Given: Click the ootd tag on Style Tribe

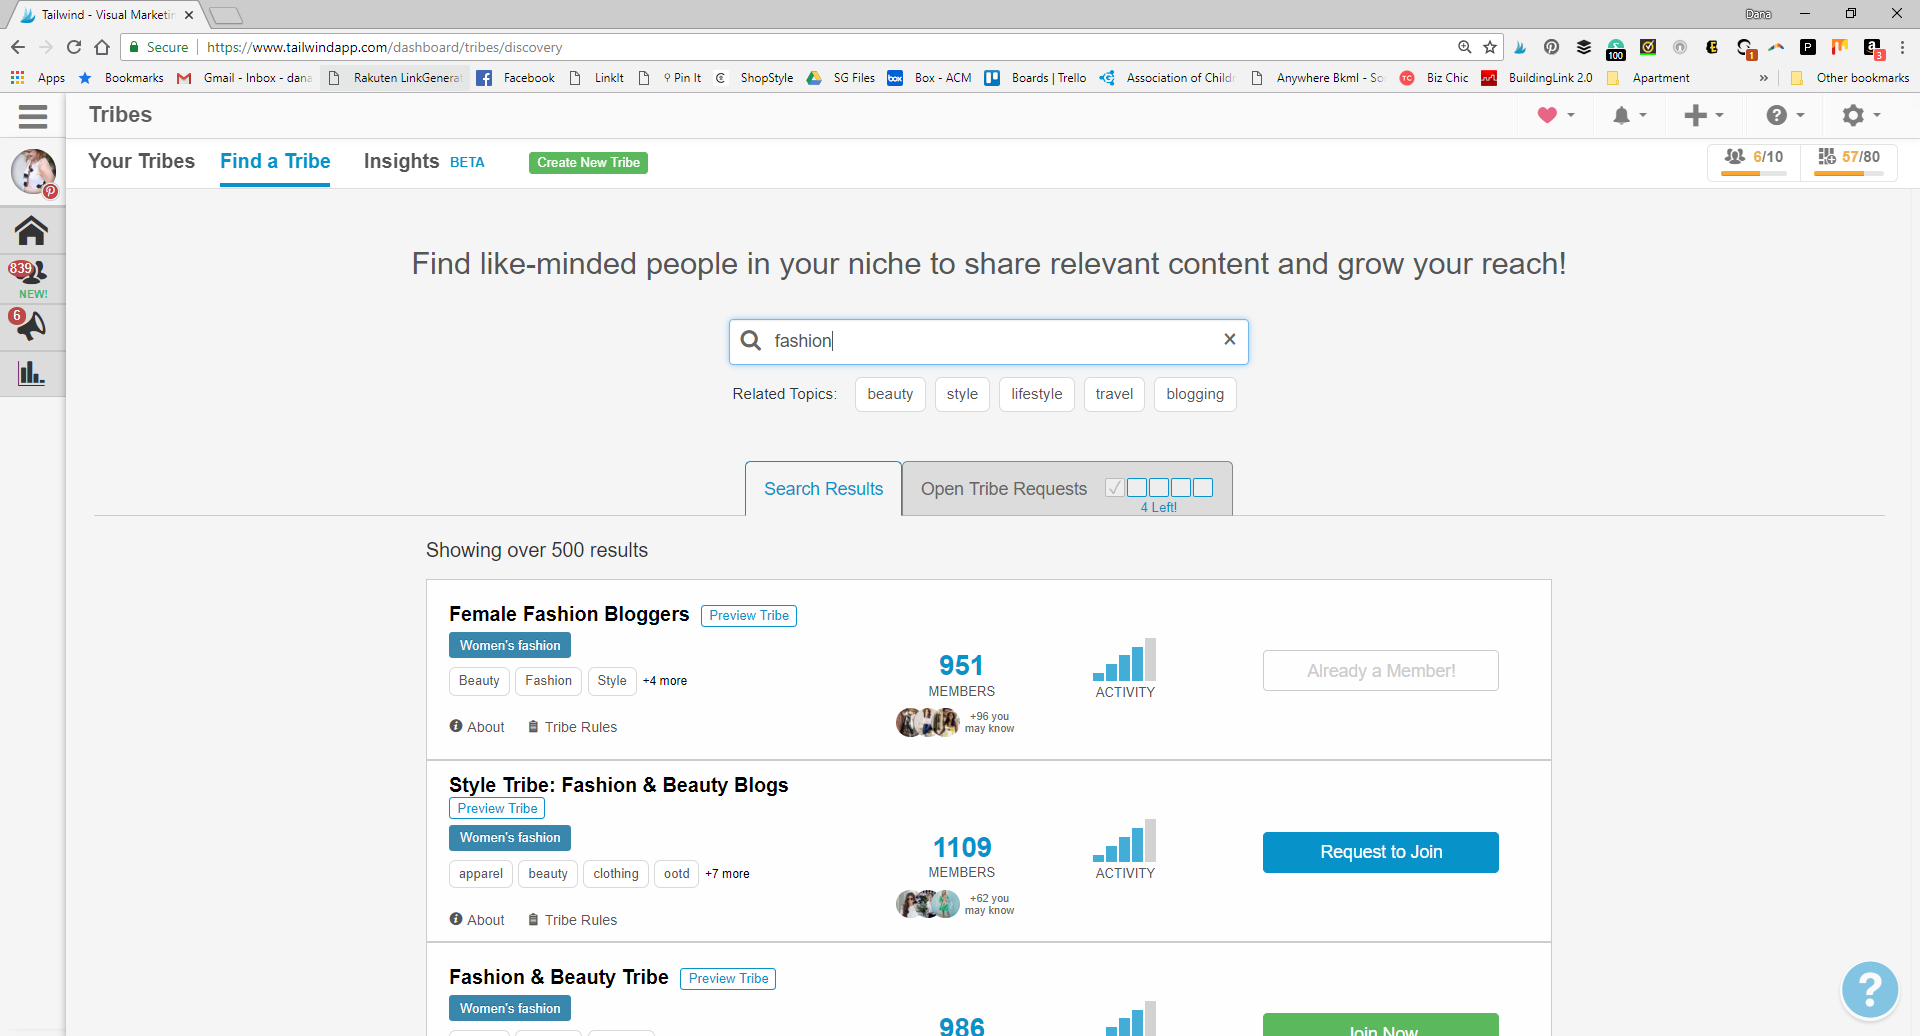Looking at the screenshot, I should coord(677,874).
